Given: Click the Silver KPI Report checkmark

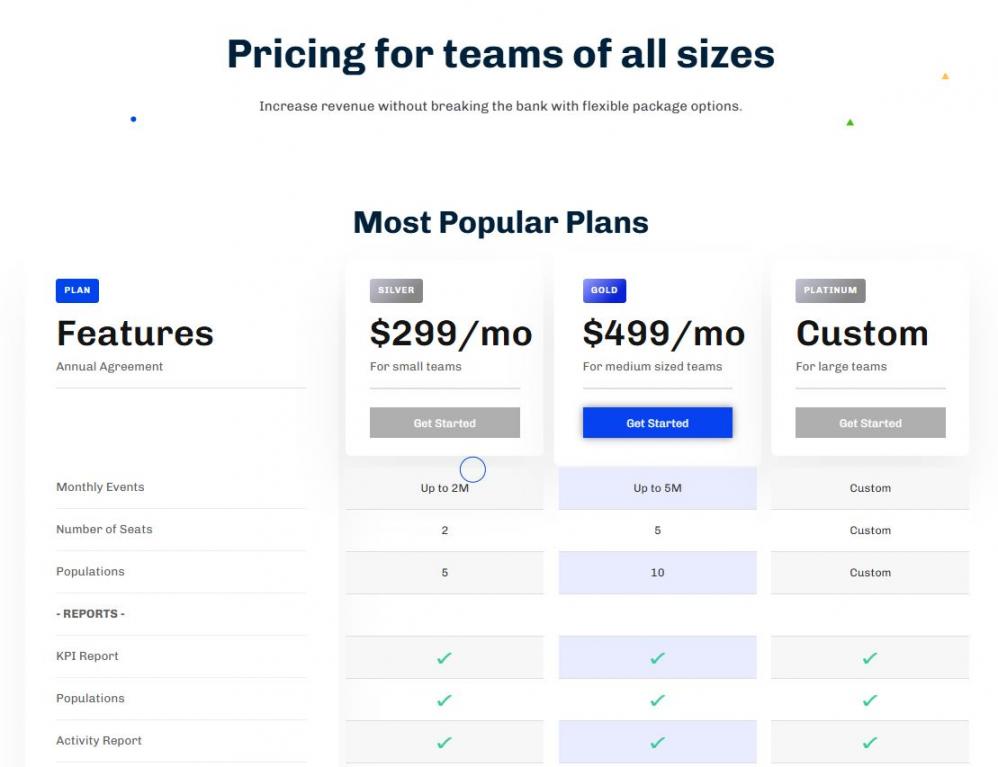Looking at the screenshot, I should [x=445, y=658].
